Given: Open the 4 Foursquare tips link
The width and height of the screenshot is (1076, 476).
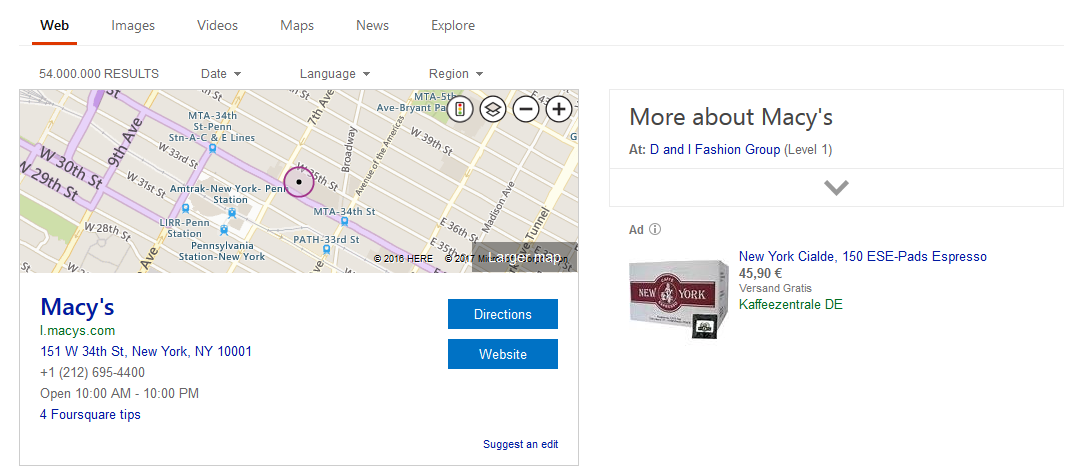Looking at the screenshot, I should tap(90, 415).
